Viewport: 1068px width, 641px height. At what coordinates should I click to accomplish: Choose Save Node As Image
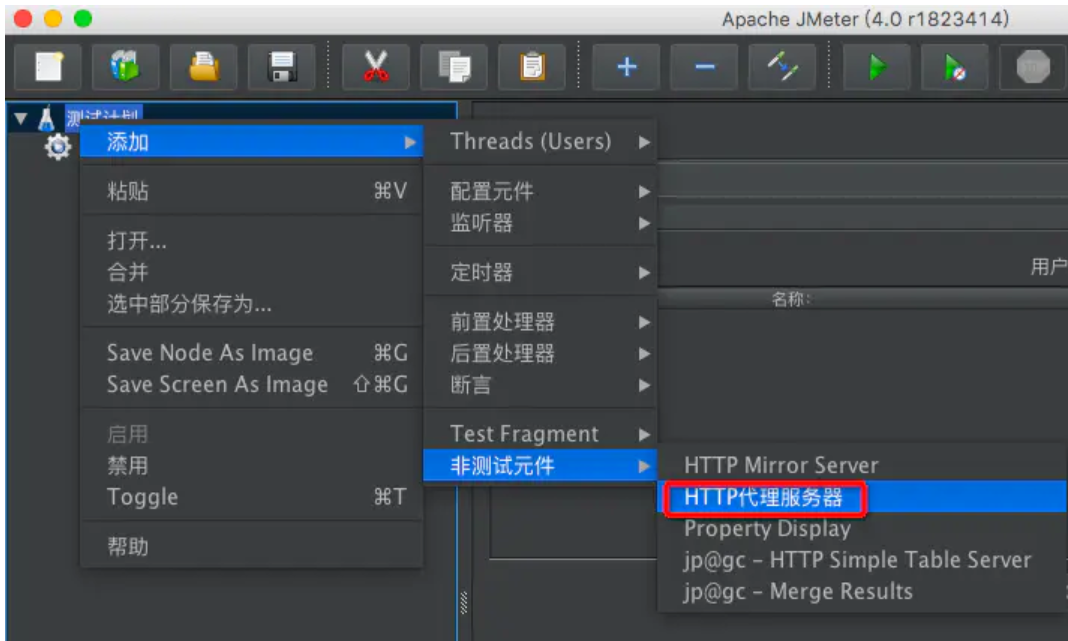(x=251, y=353)
